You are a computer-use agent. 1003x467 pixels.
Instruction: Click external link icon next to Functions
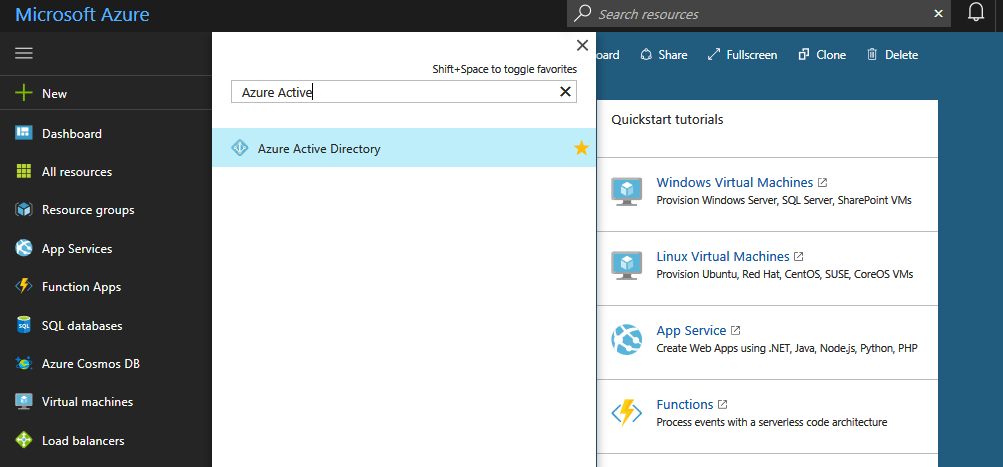[x=723, y=404]
